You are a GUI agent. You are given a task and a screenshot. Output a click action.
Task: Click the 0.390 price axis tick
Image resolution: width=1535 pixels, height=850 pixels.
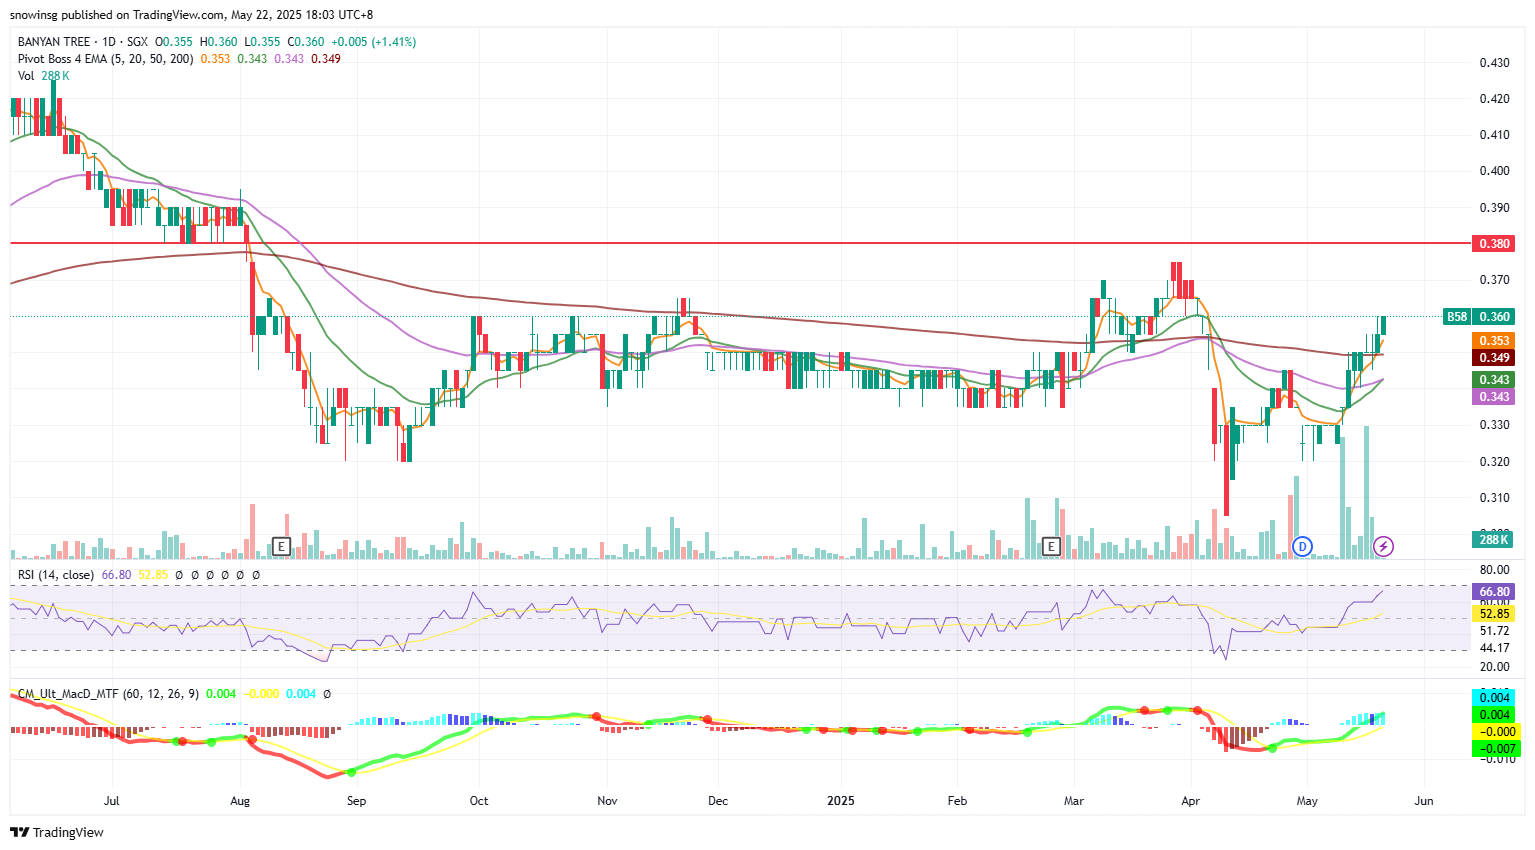point(1494,208)
